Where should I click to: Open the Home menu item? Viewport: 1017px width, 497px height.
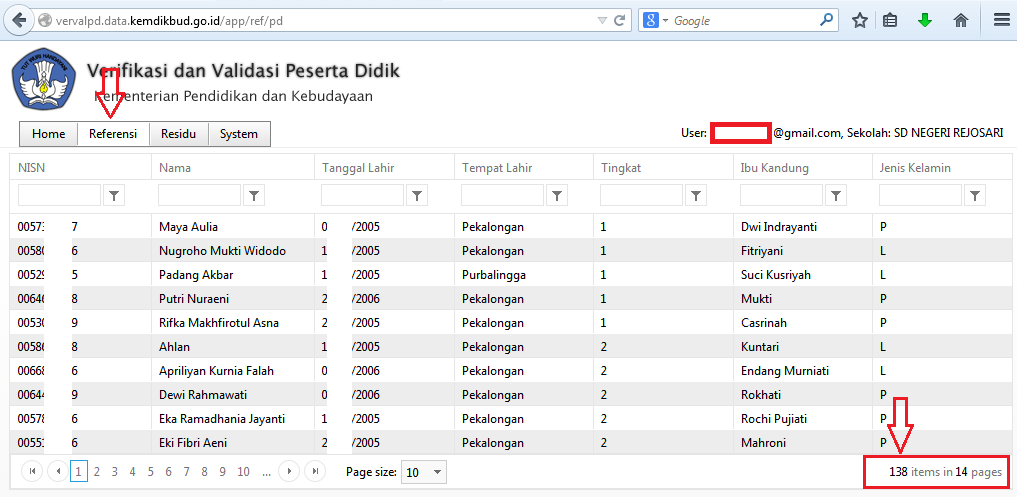[x=49, y=134]
